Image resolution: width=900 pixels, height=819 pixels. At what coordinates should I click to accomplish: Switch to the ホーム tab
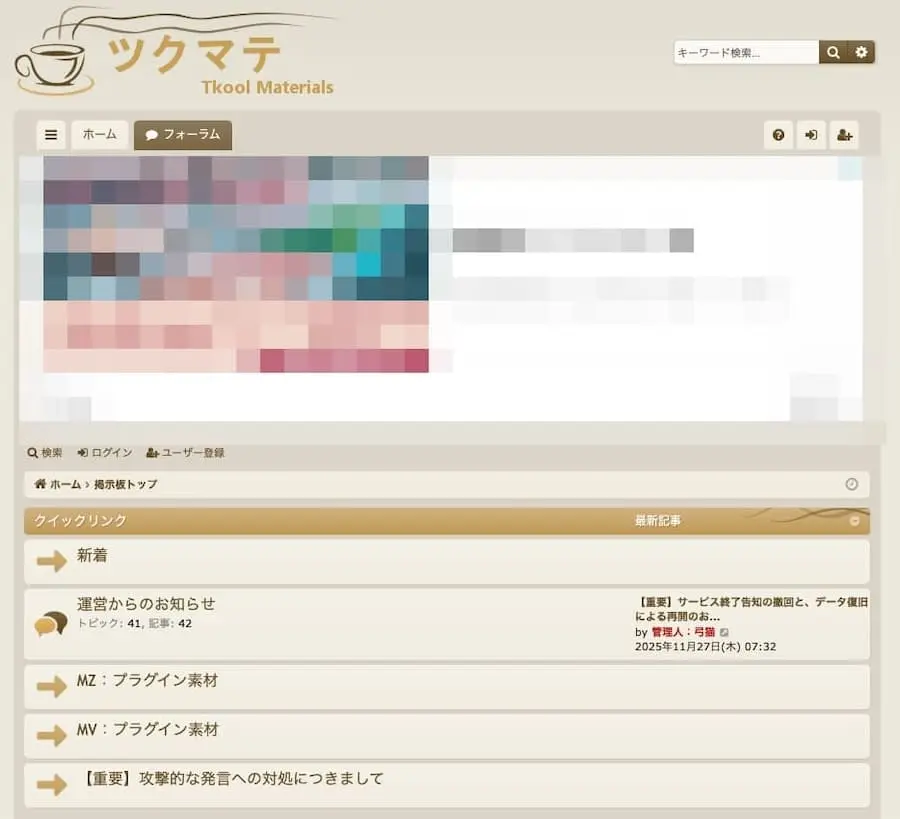pos(100,133)
